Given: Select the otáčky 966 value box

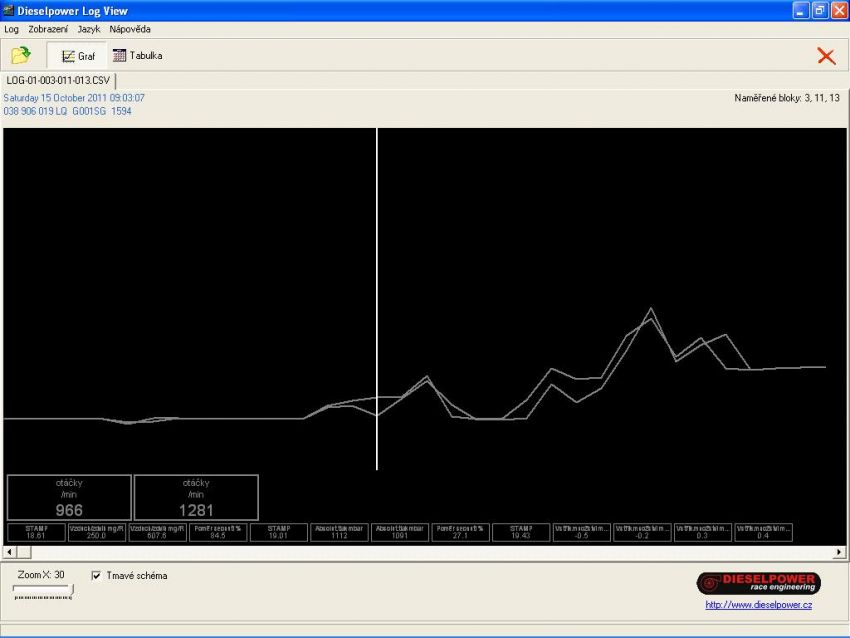Looking at the screenshot, I should click(69, 497).
